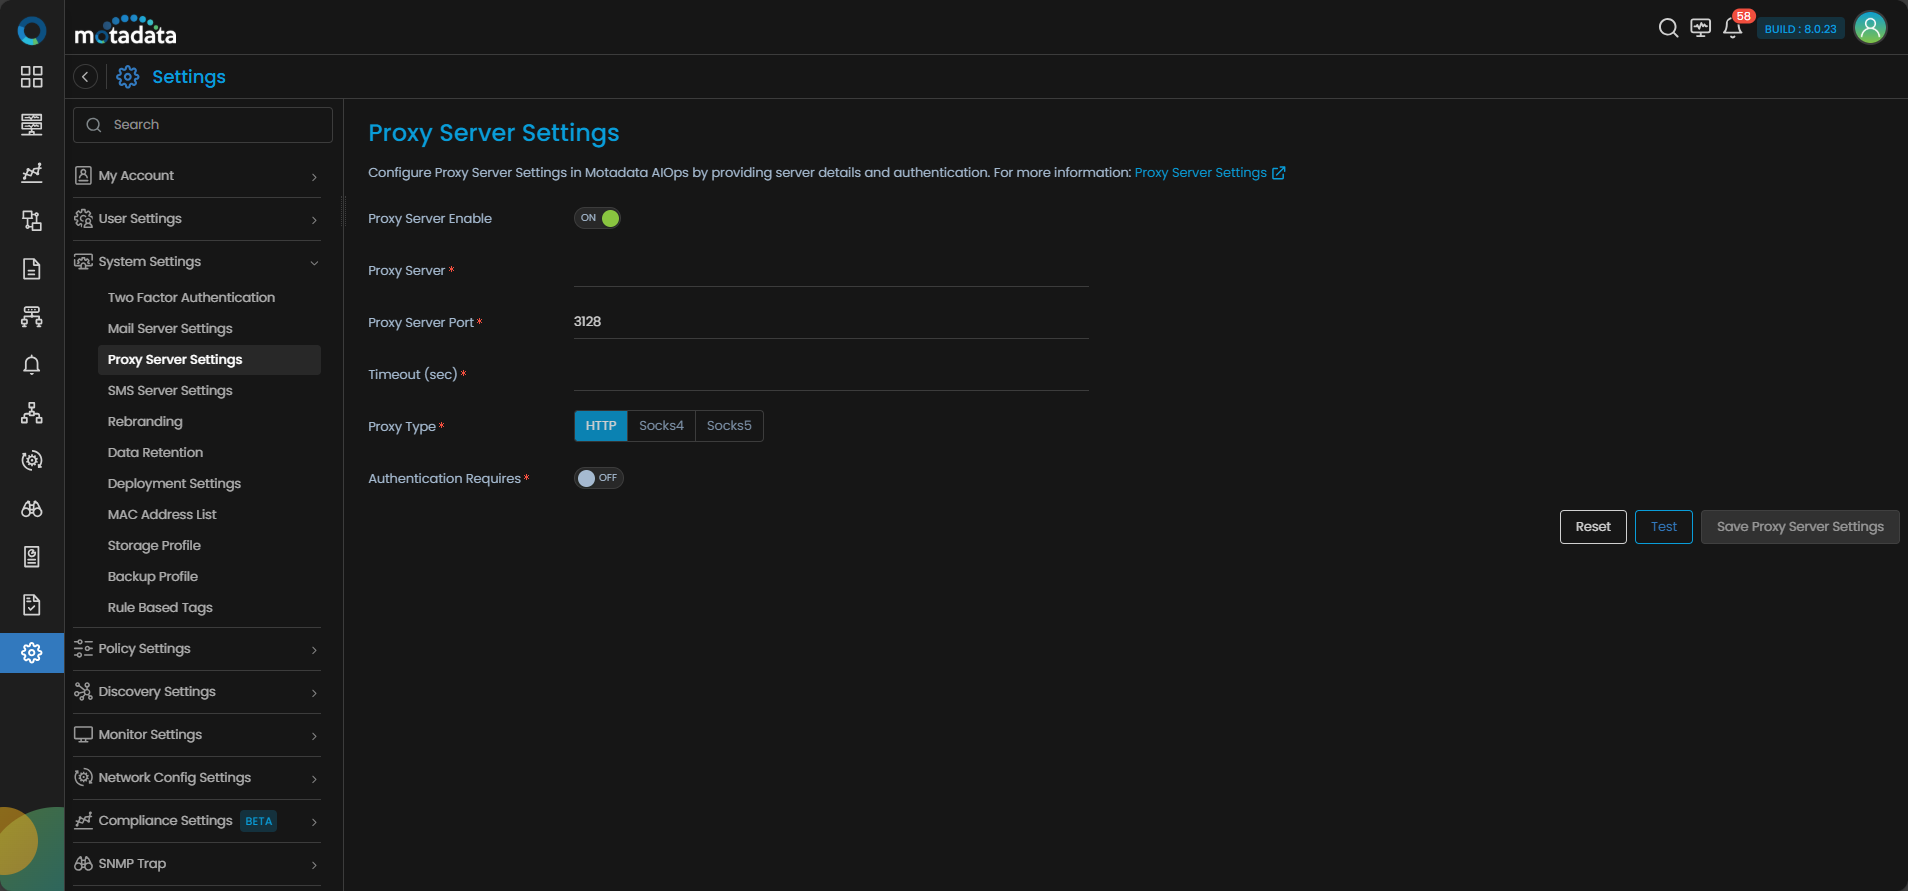Focus the settings Search field
Image resolution: width=1908 pixels, height=891 pixels.
203,125
